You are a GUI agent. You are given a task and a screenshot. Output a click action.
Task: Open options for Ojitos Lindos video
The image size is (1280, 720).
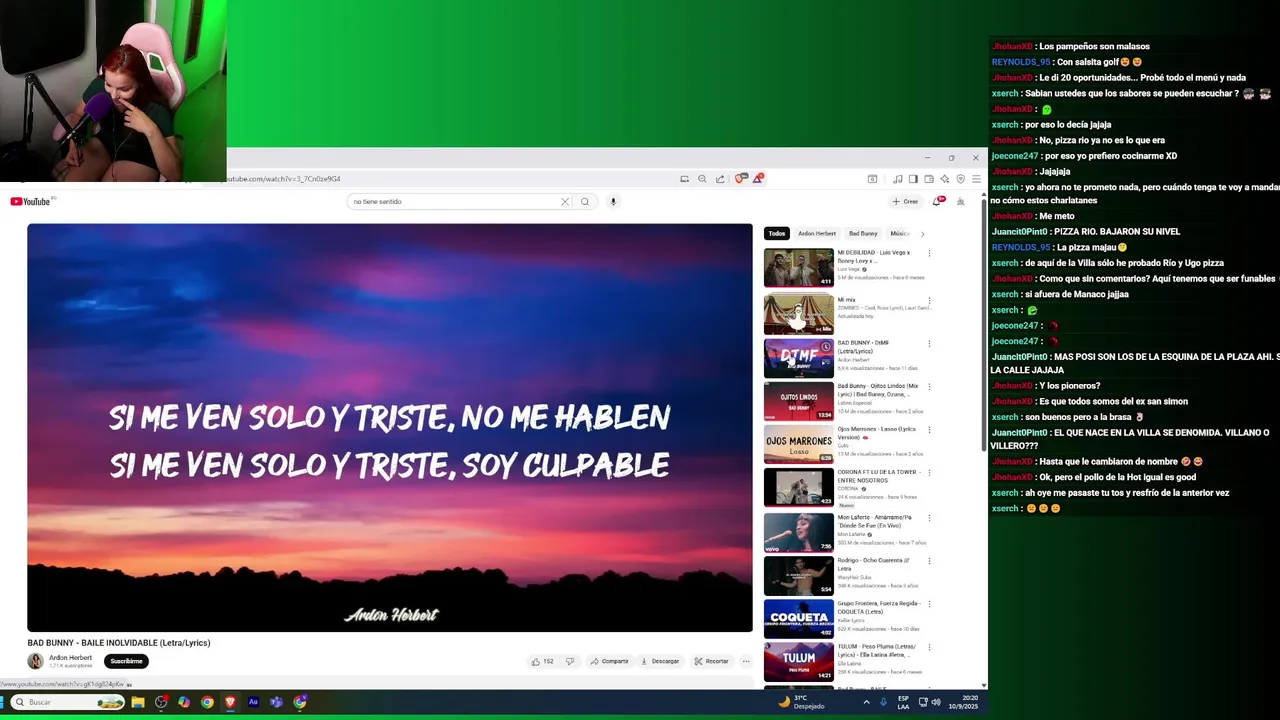(929, 386)
